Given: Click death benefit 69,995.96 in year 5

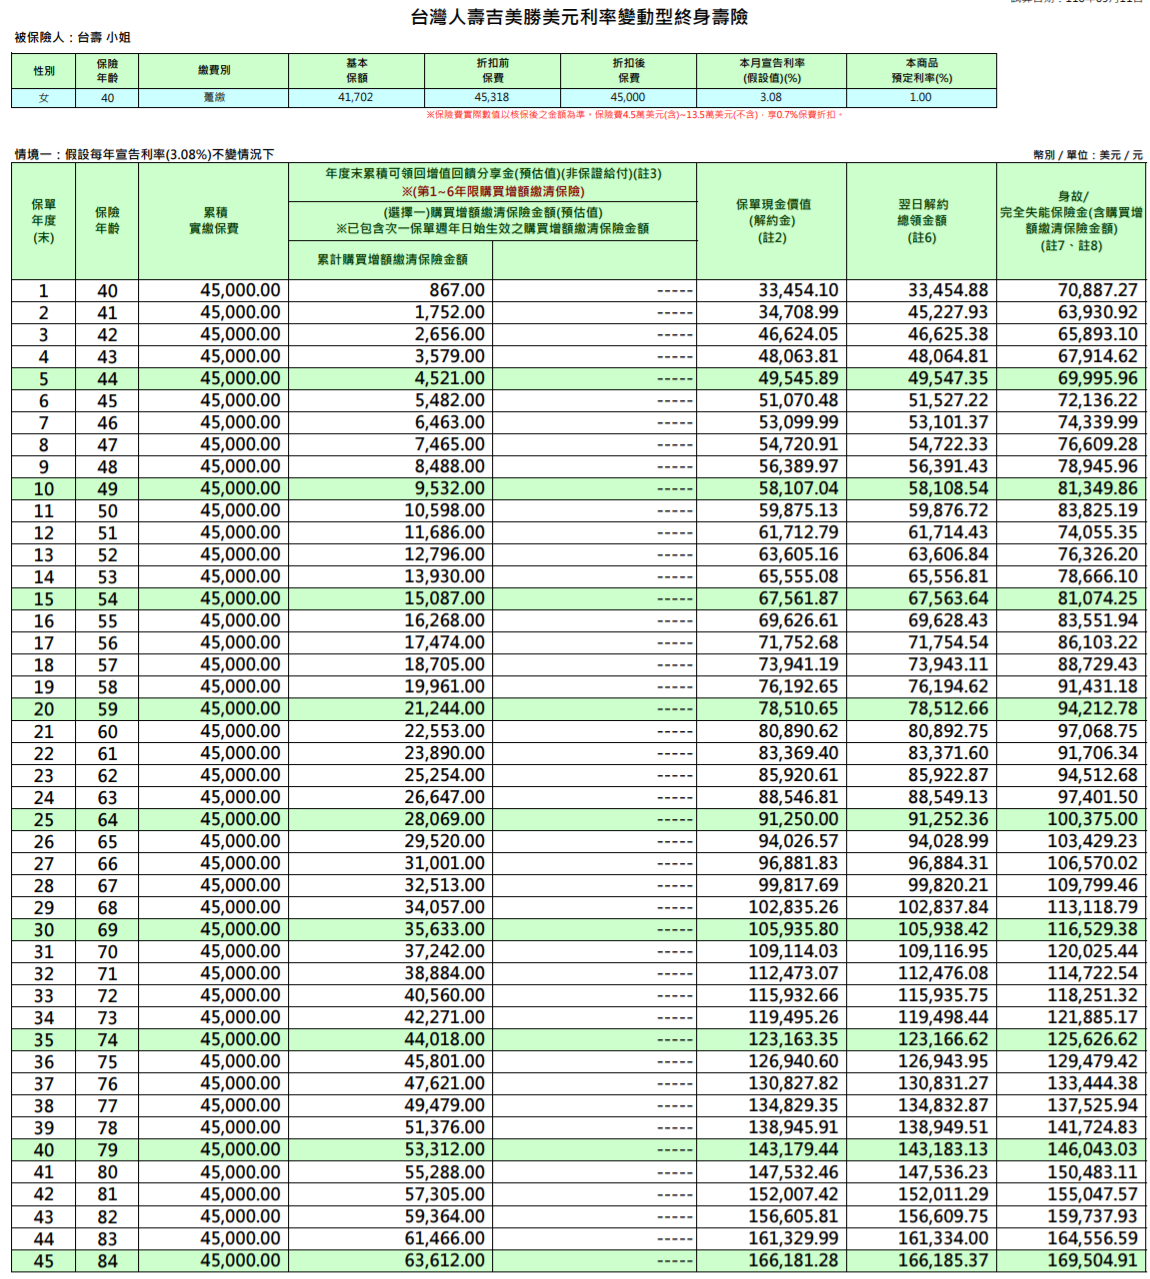Looking at the screenshot, I should tap(1098, 378).
